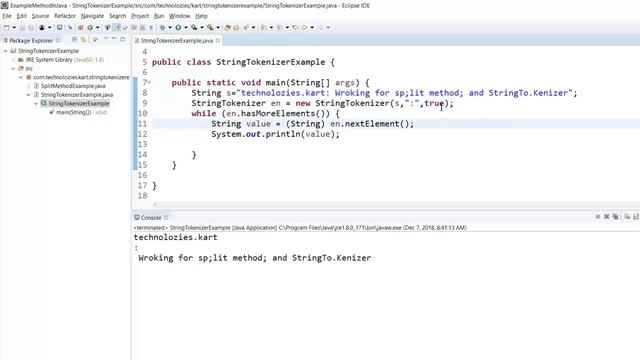This screenshot has height=360, width=640.
Task: Click the Open Type toolbar icon
Action: (x=228, y=27)
